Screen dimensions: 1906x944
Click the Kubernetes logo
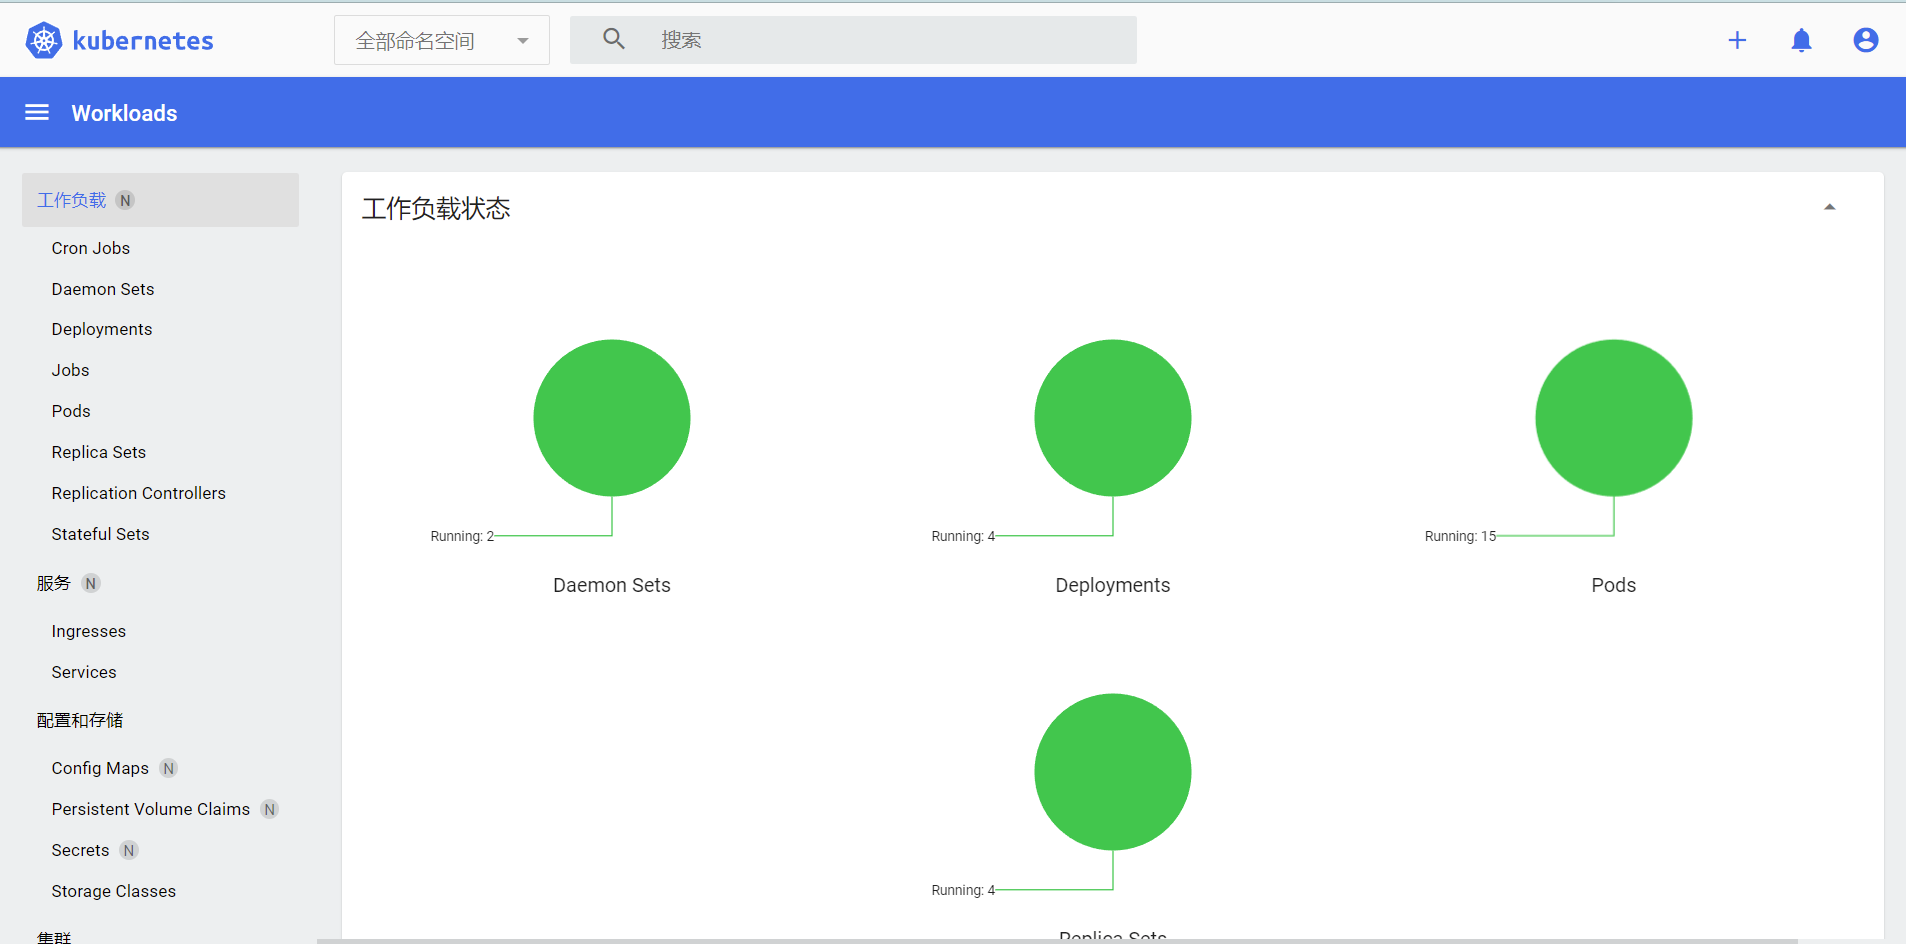coord(43,40)
